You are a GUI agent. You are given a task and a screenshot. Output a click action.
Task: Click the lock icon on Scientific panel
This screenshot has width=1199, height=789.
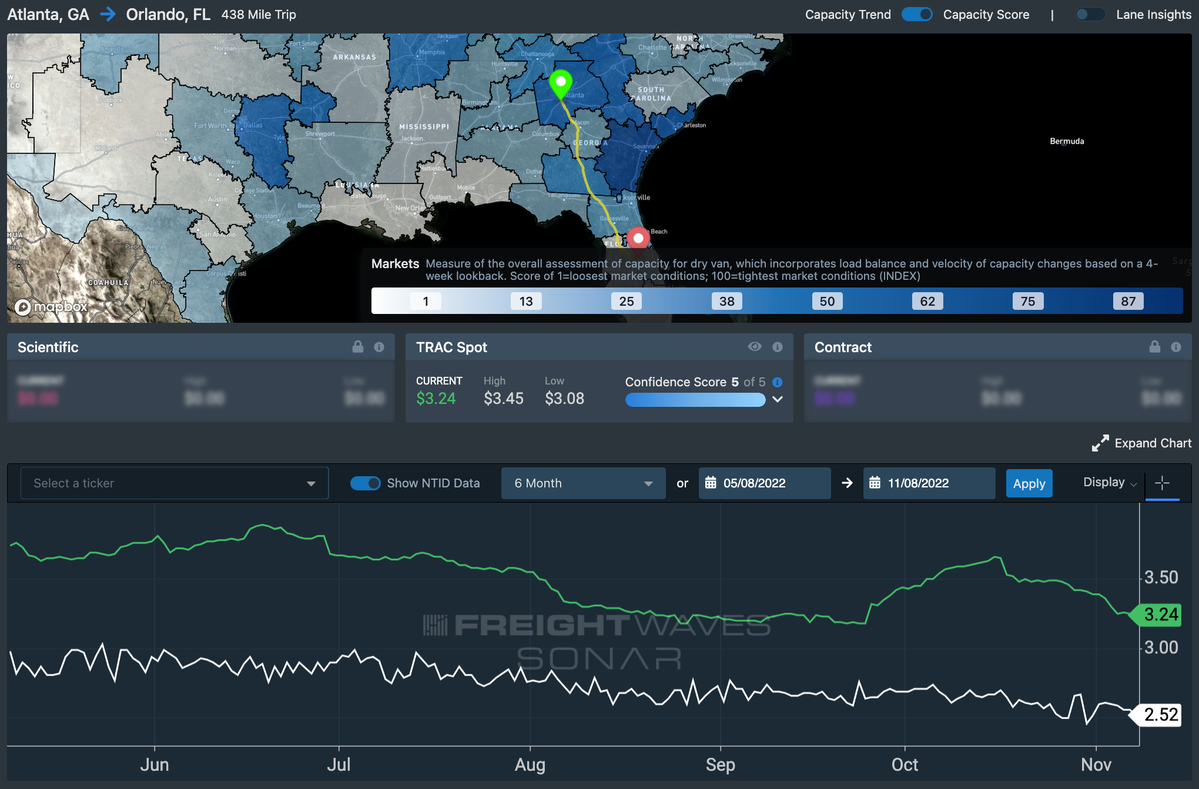[x=357, y=346]
